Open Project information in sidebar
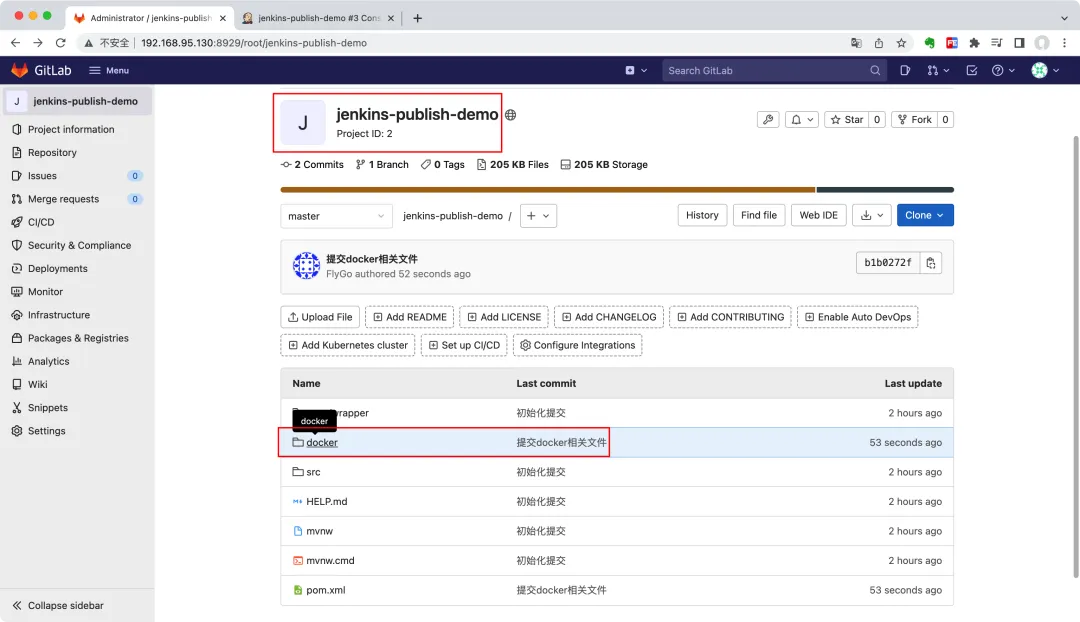1080x622 pixels. 71,129
